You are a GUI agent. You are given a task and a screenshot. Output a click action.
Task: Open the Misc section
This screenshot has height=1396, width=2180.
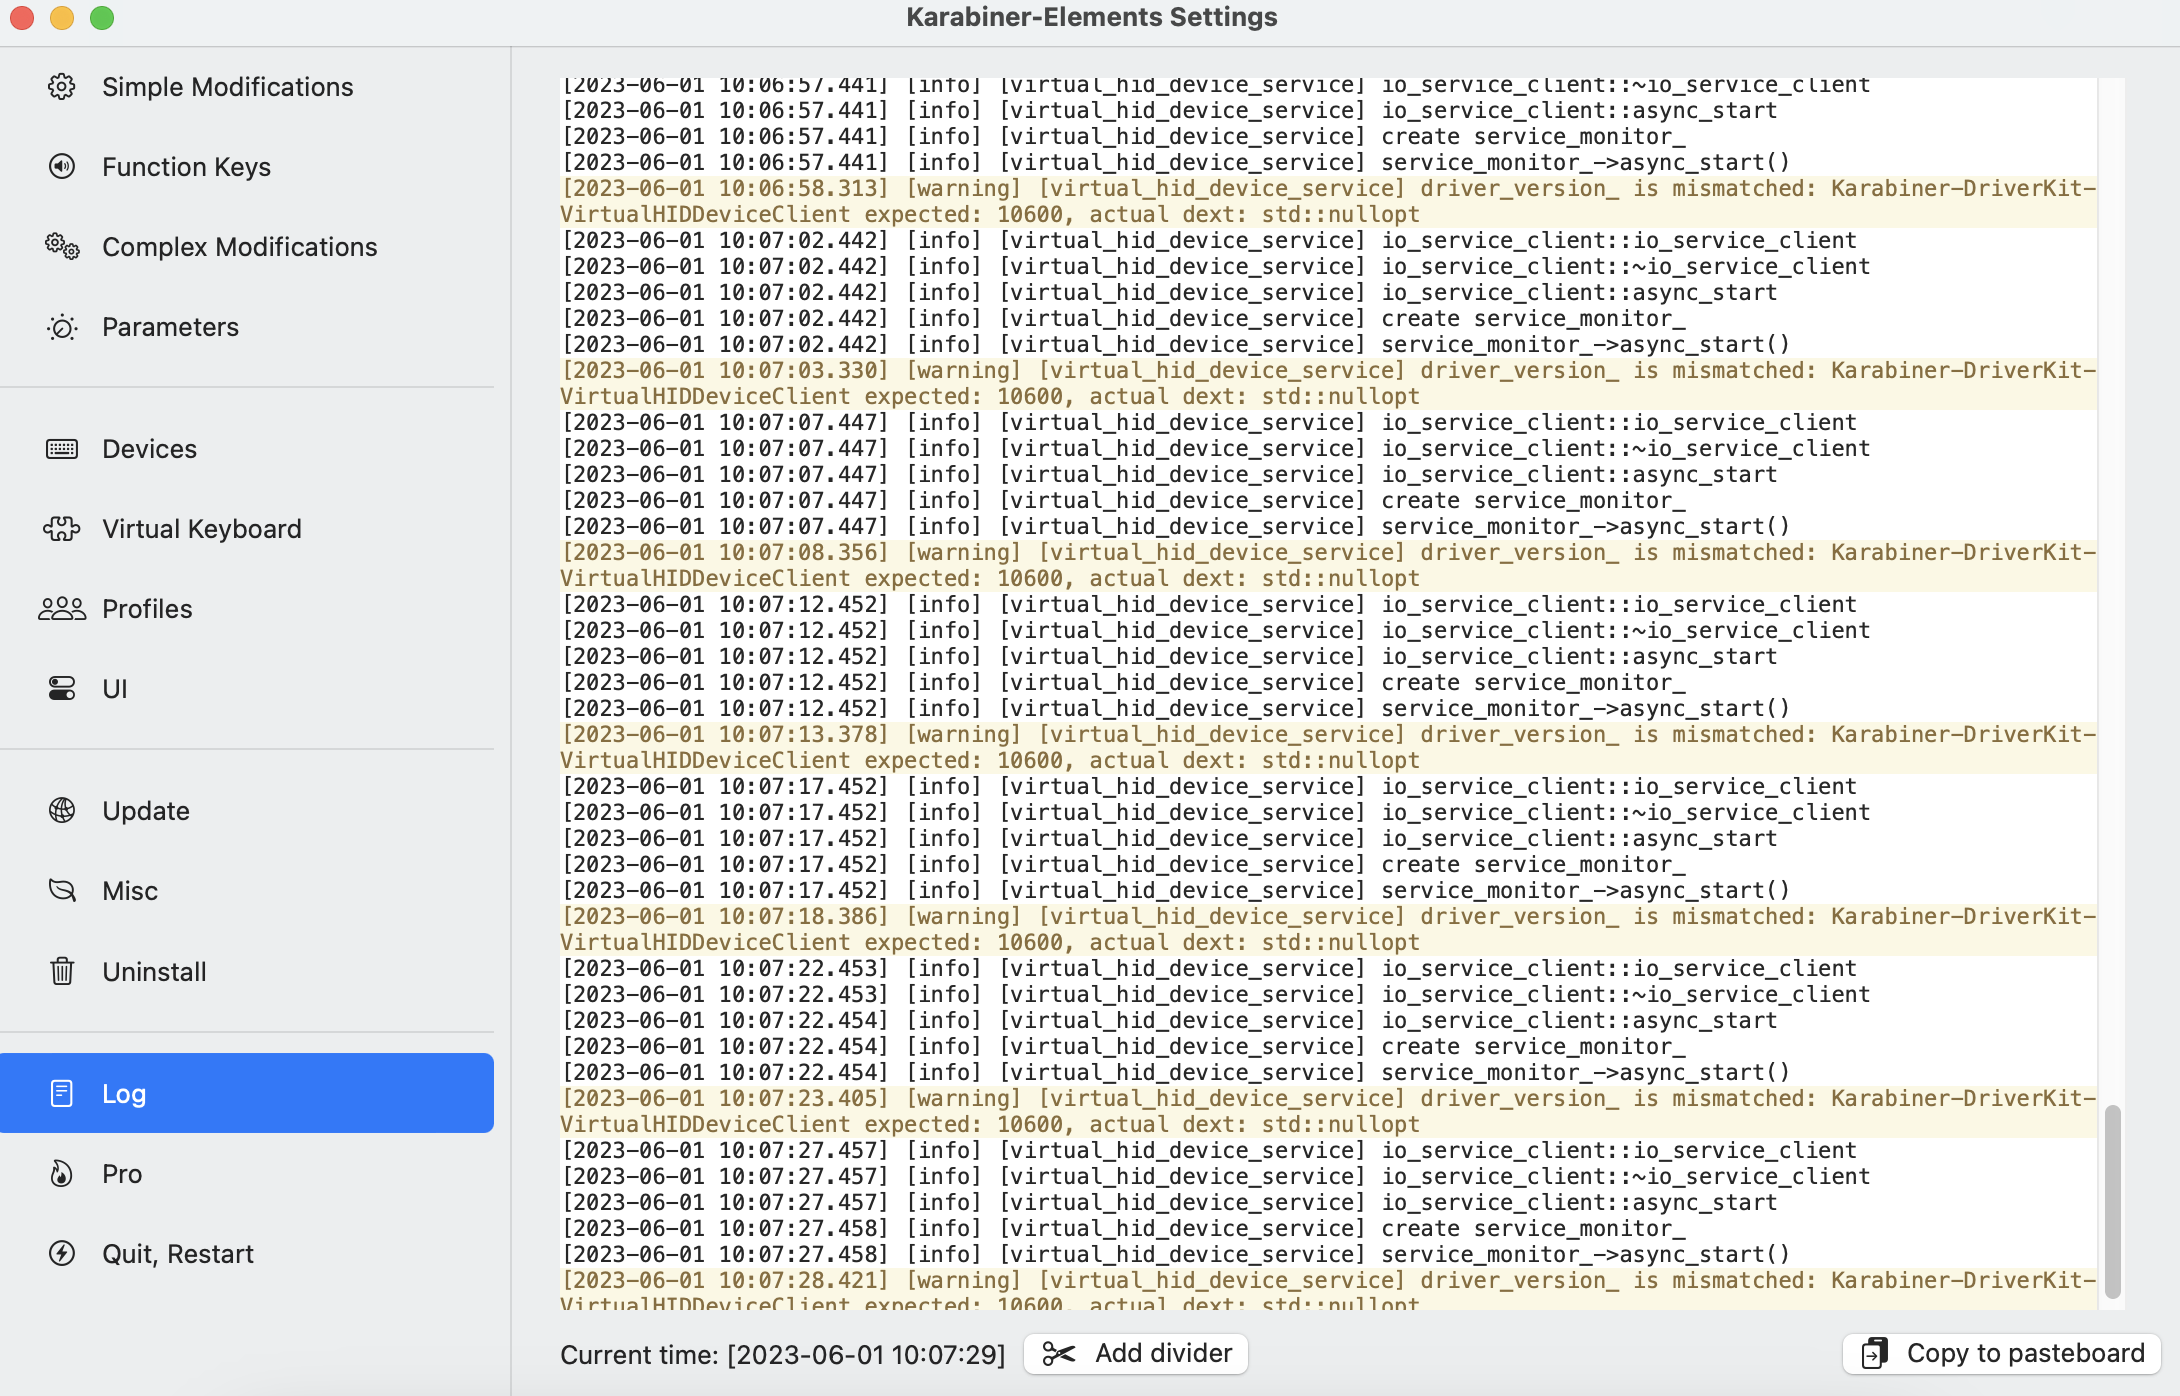pos(130,890)
